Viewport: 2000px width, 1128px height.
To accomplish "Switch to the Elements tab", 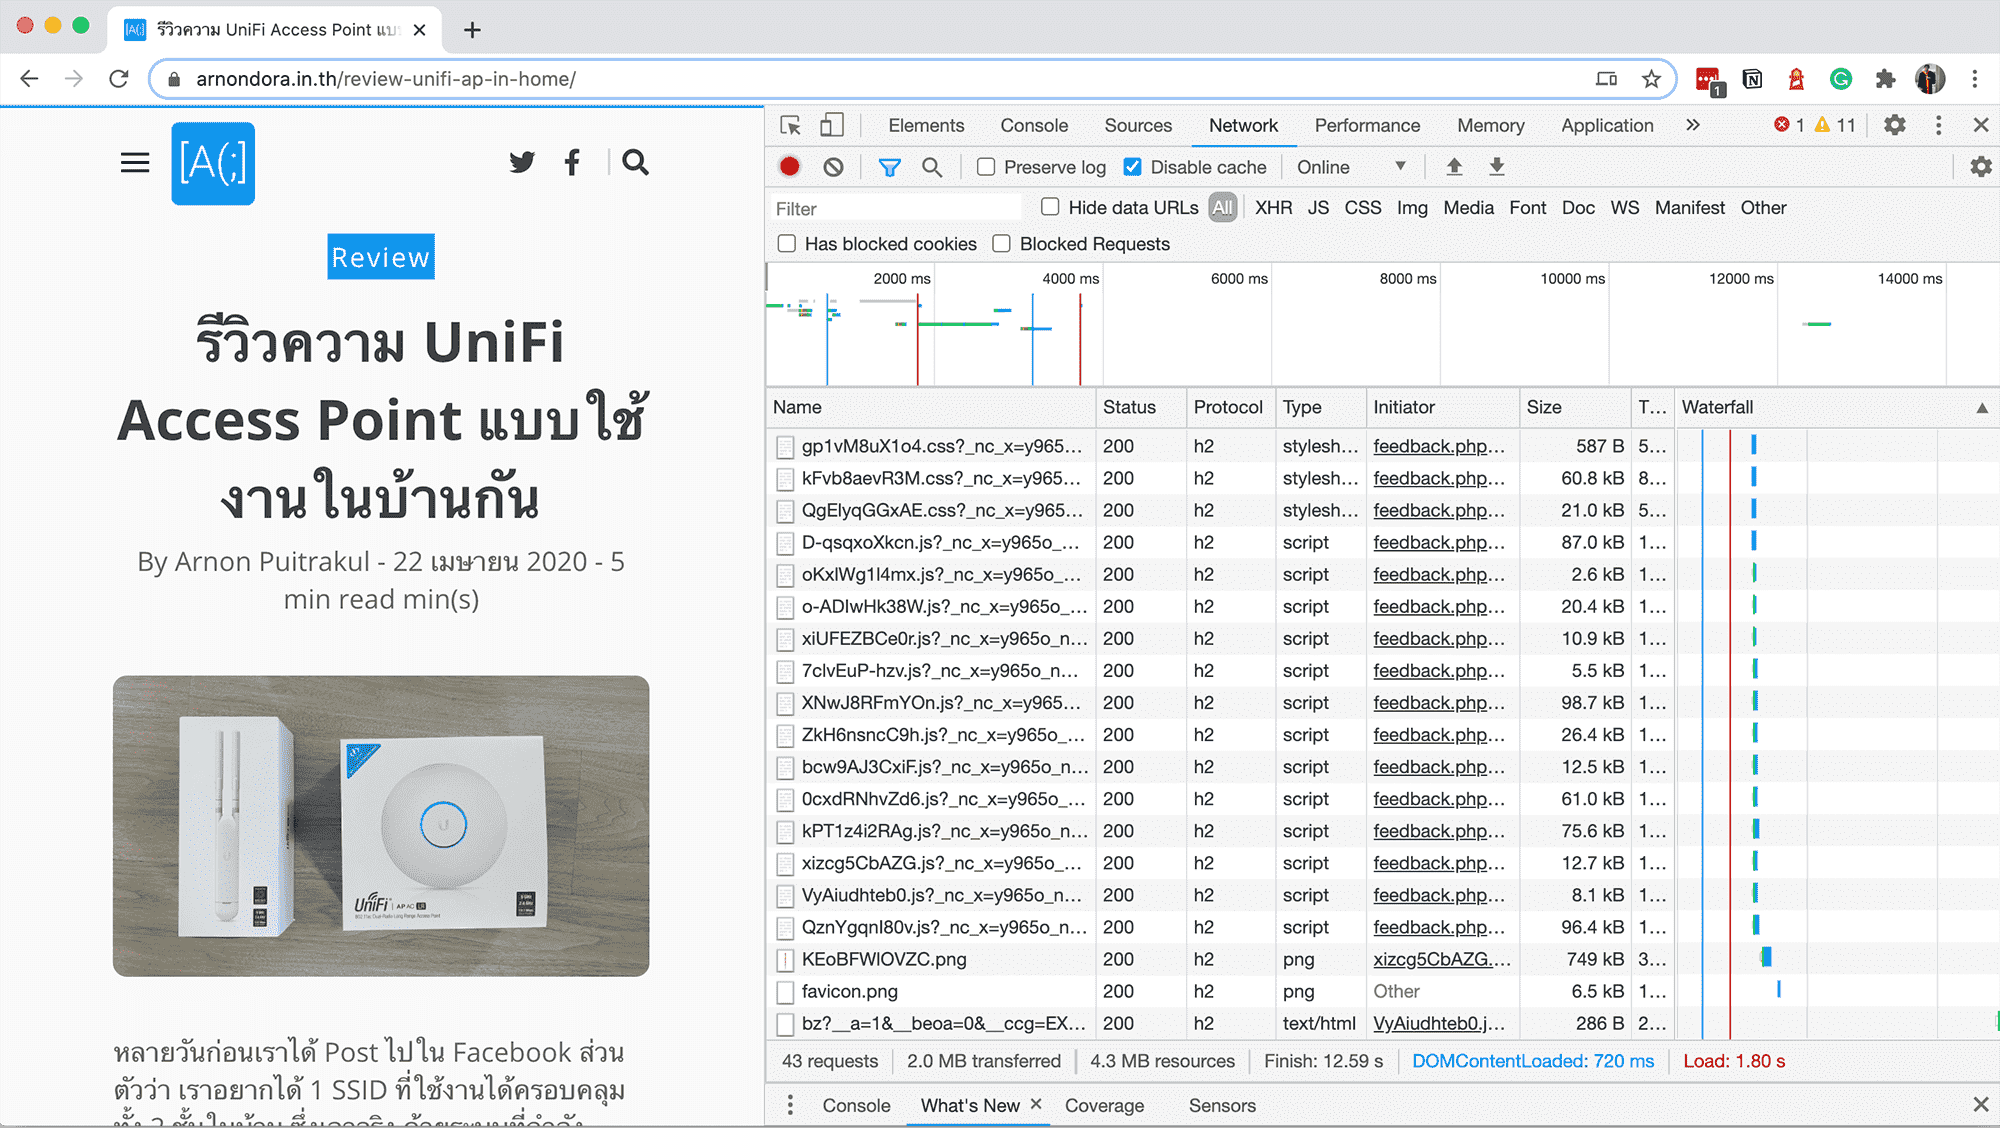I will coord(926,125).
